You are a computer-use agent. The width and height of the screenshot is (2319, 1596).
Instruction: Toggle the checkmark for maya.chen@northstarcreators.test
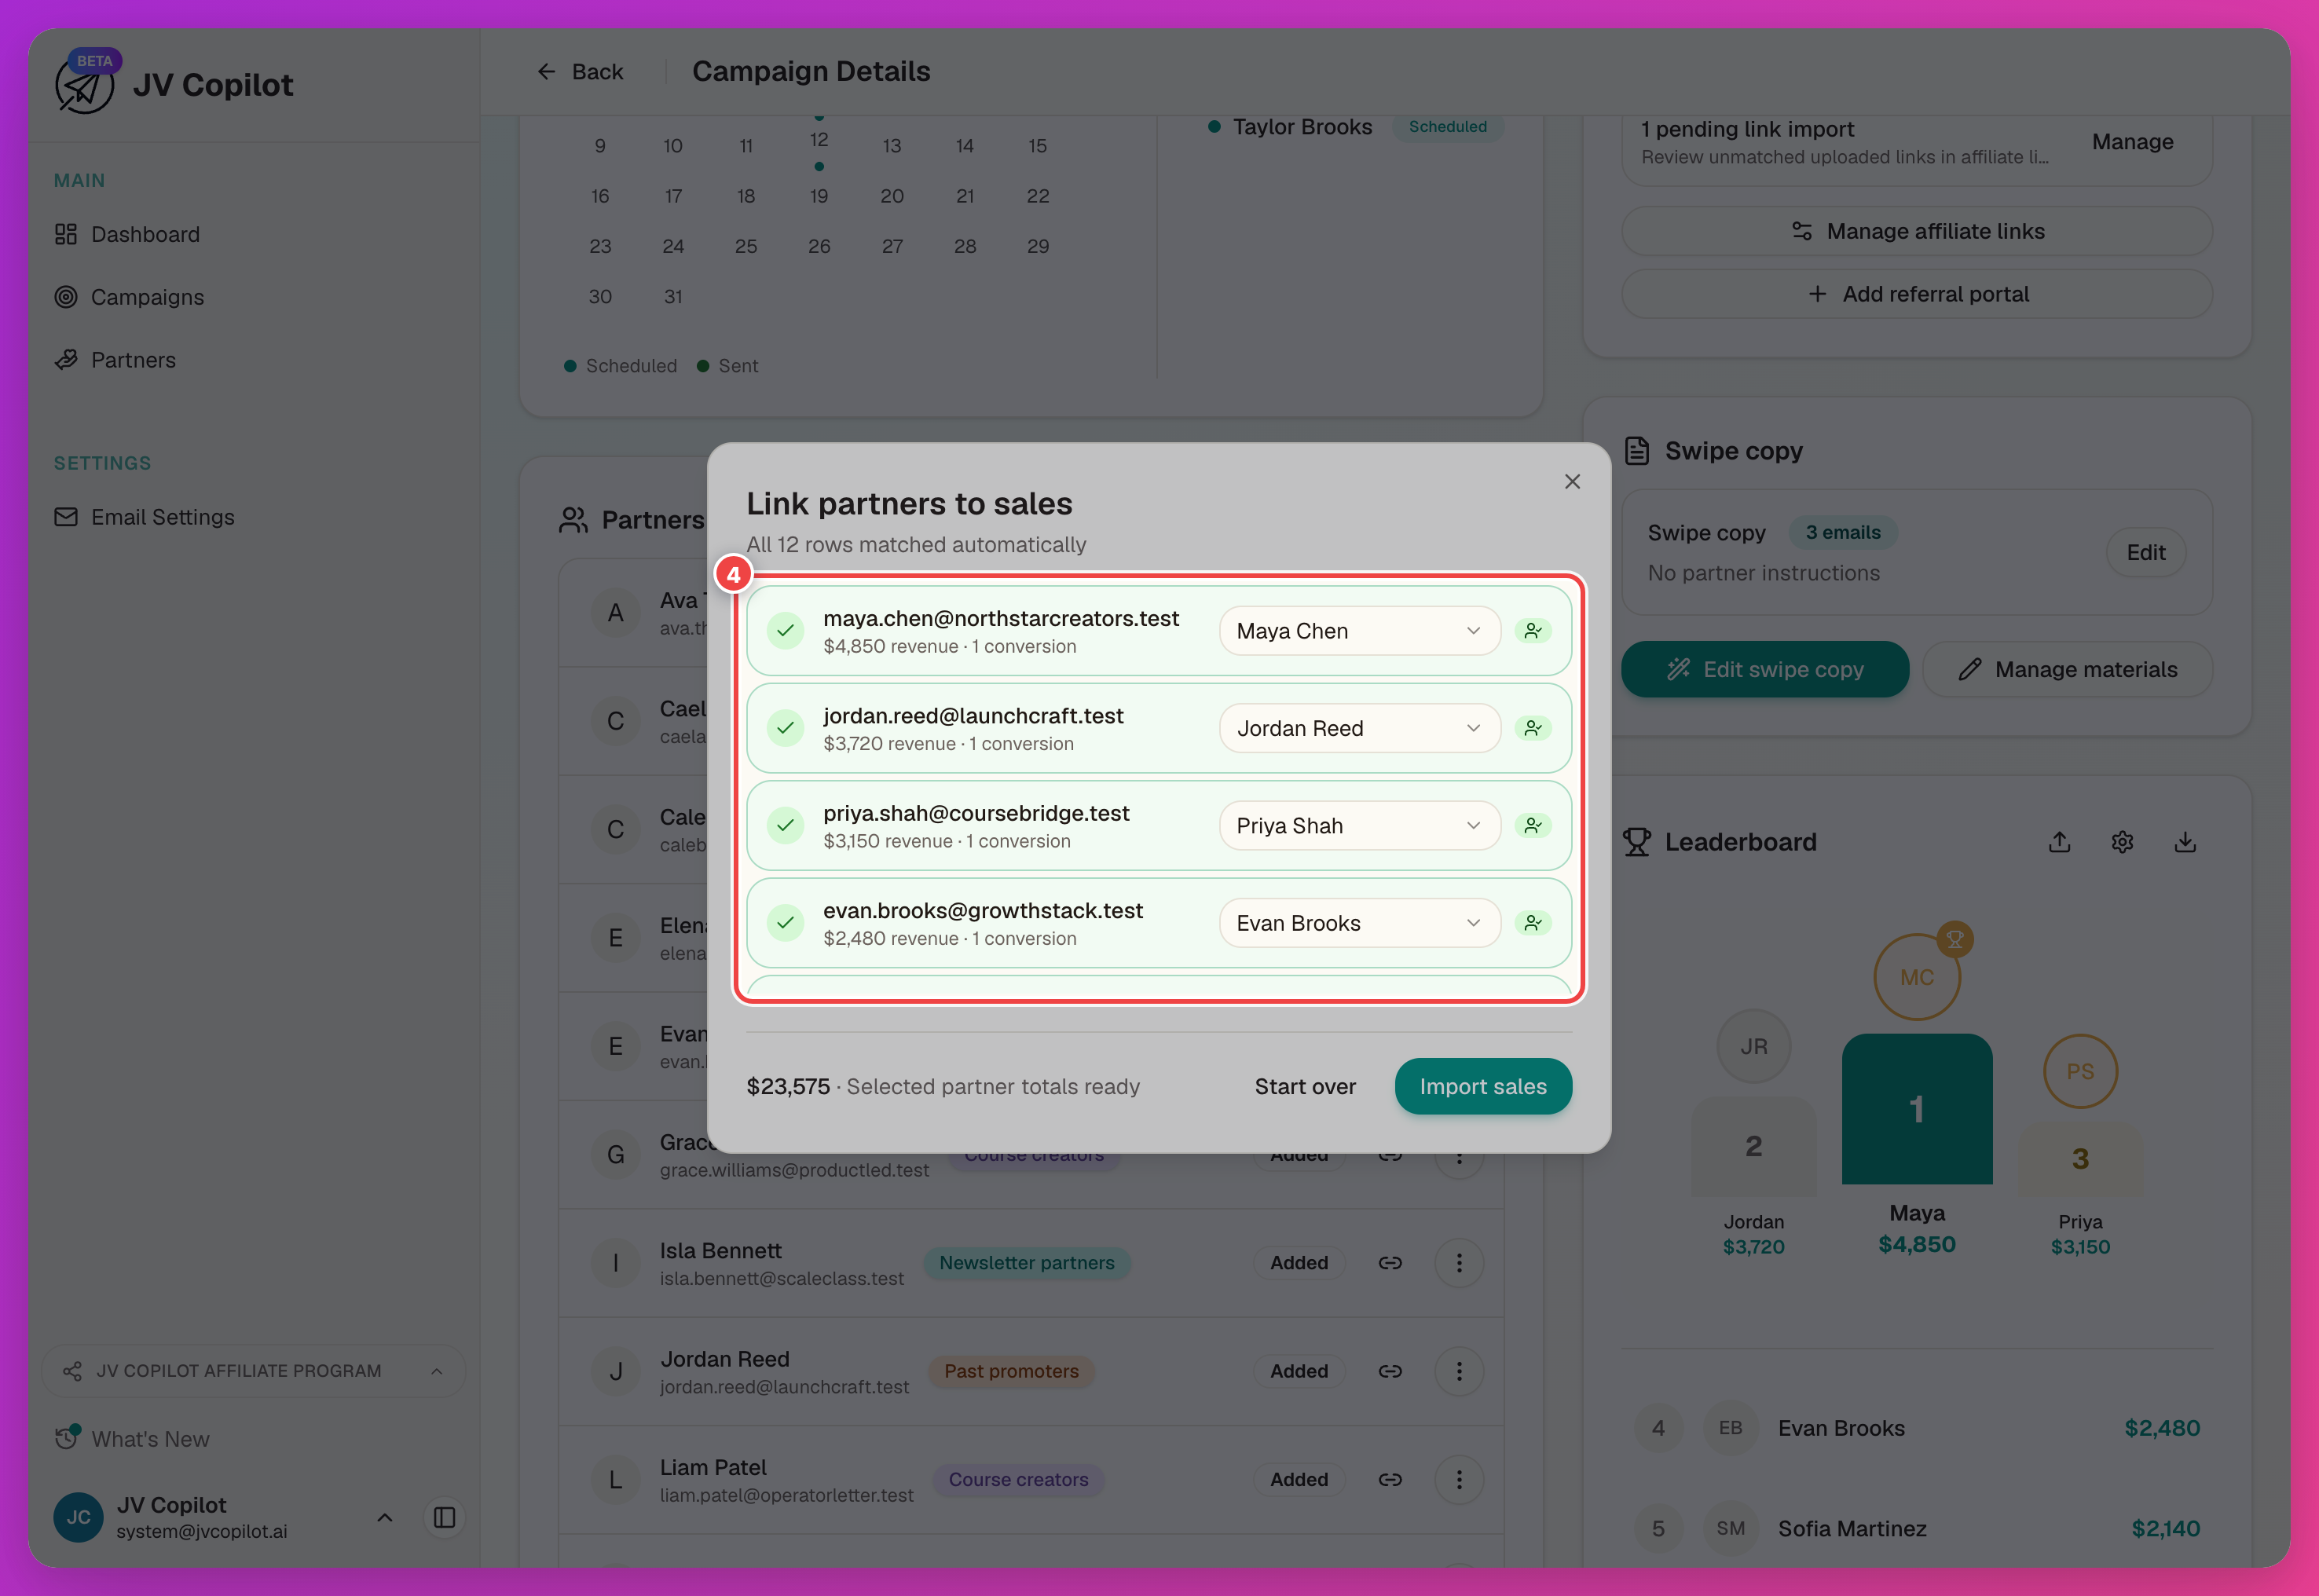786,631
